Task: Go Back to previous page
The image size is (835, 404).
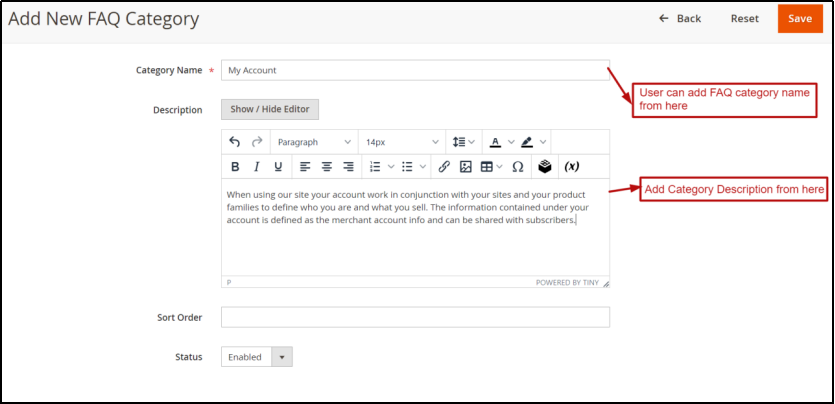Action: click(x=680, y=19)
